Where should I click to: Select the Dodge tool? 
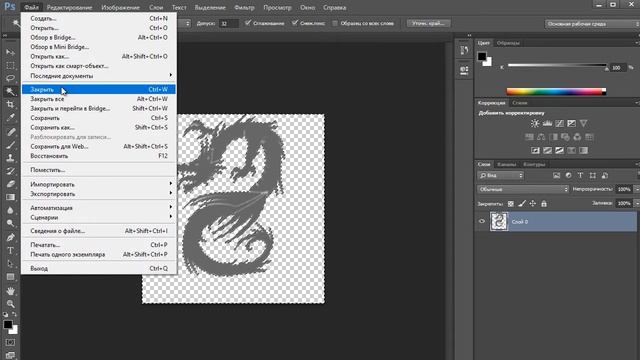point(10,223)
